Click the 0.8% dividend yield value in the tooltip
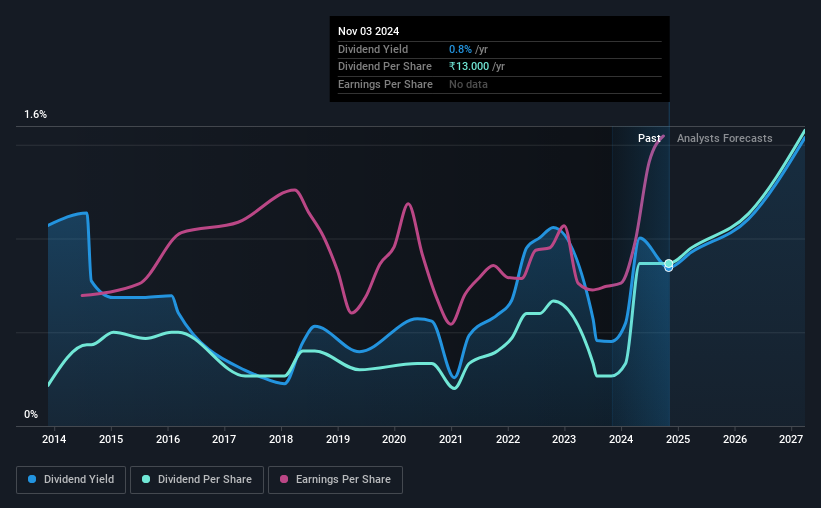Image resolution: width=821 pixels, height=508 pixels. tap(460, 49)
